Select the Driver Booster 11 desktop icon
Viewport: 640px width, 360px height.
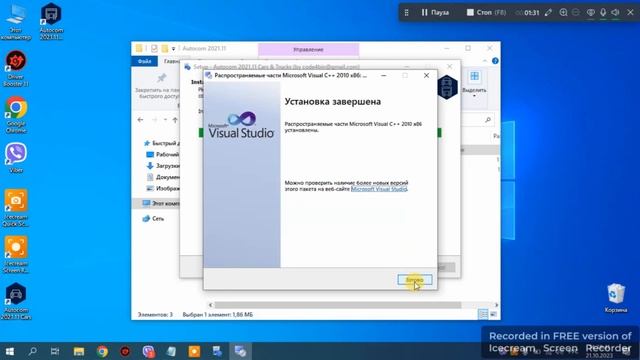16,68
